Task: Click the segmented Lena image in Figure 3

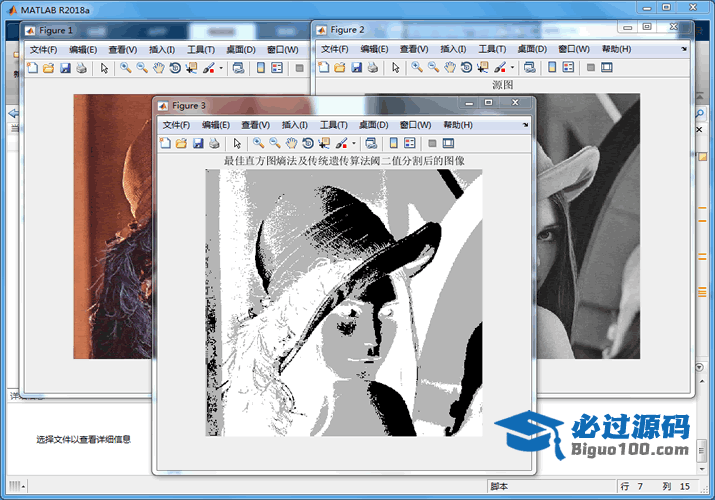Action: (344, 303)
